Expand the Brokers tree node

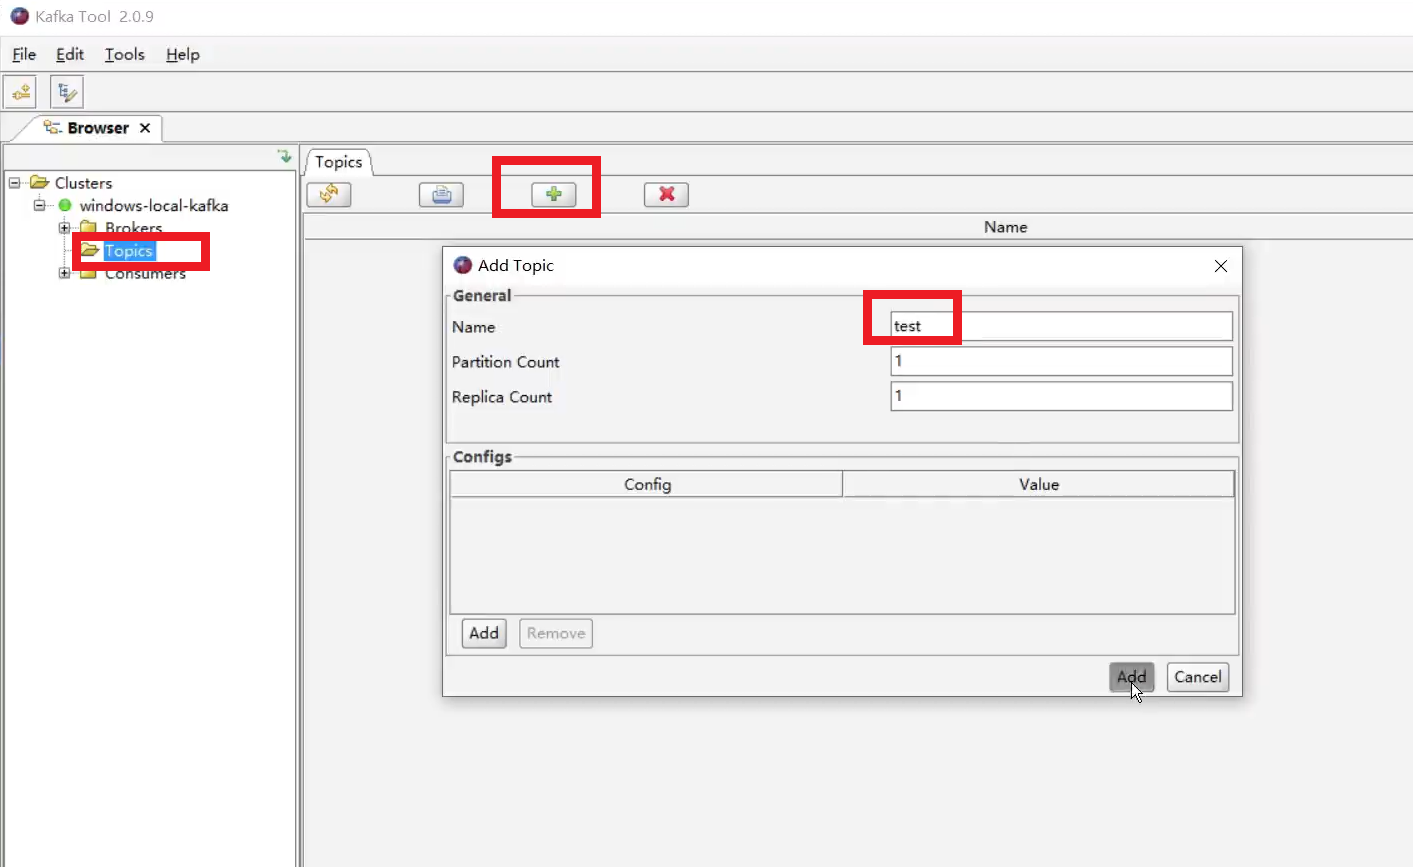tap(64, 228)
